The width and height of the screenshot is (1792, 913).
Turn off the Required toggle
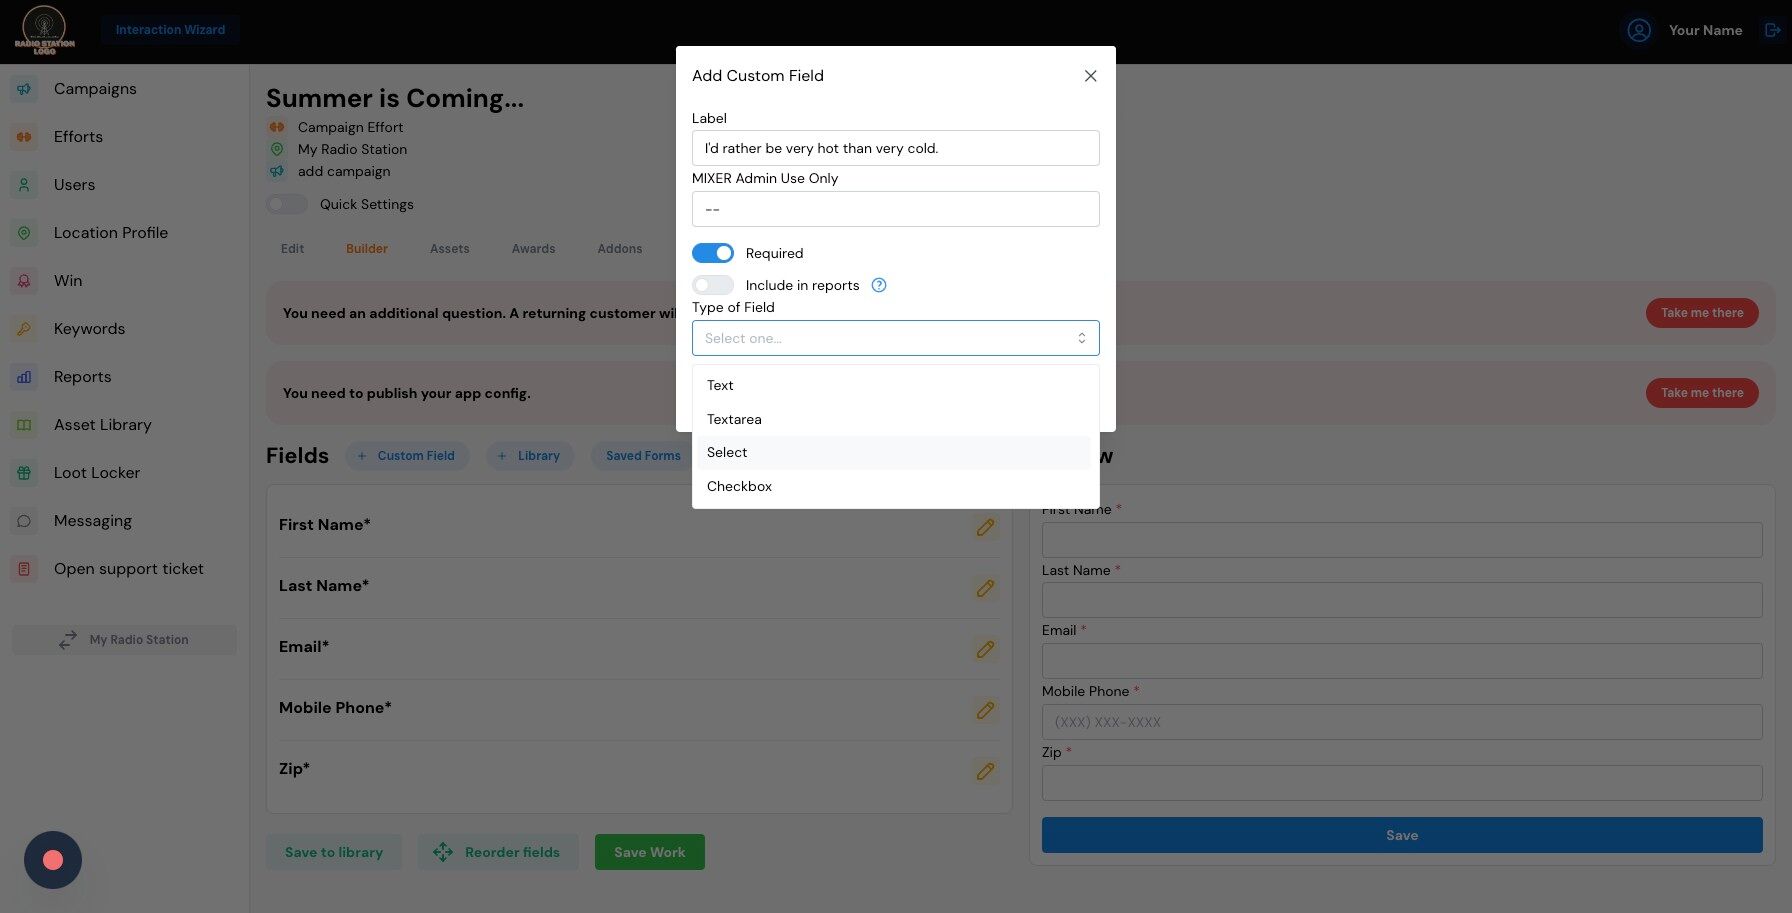click(x=713, y=253)
